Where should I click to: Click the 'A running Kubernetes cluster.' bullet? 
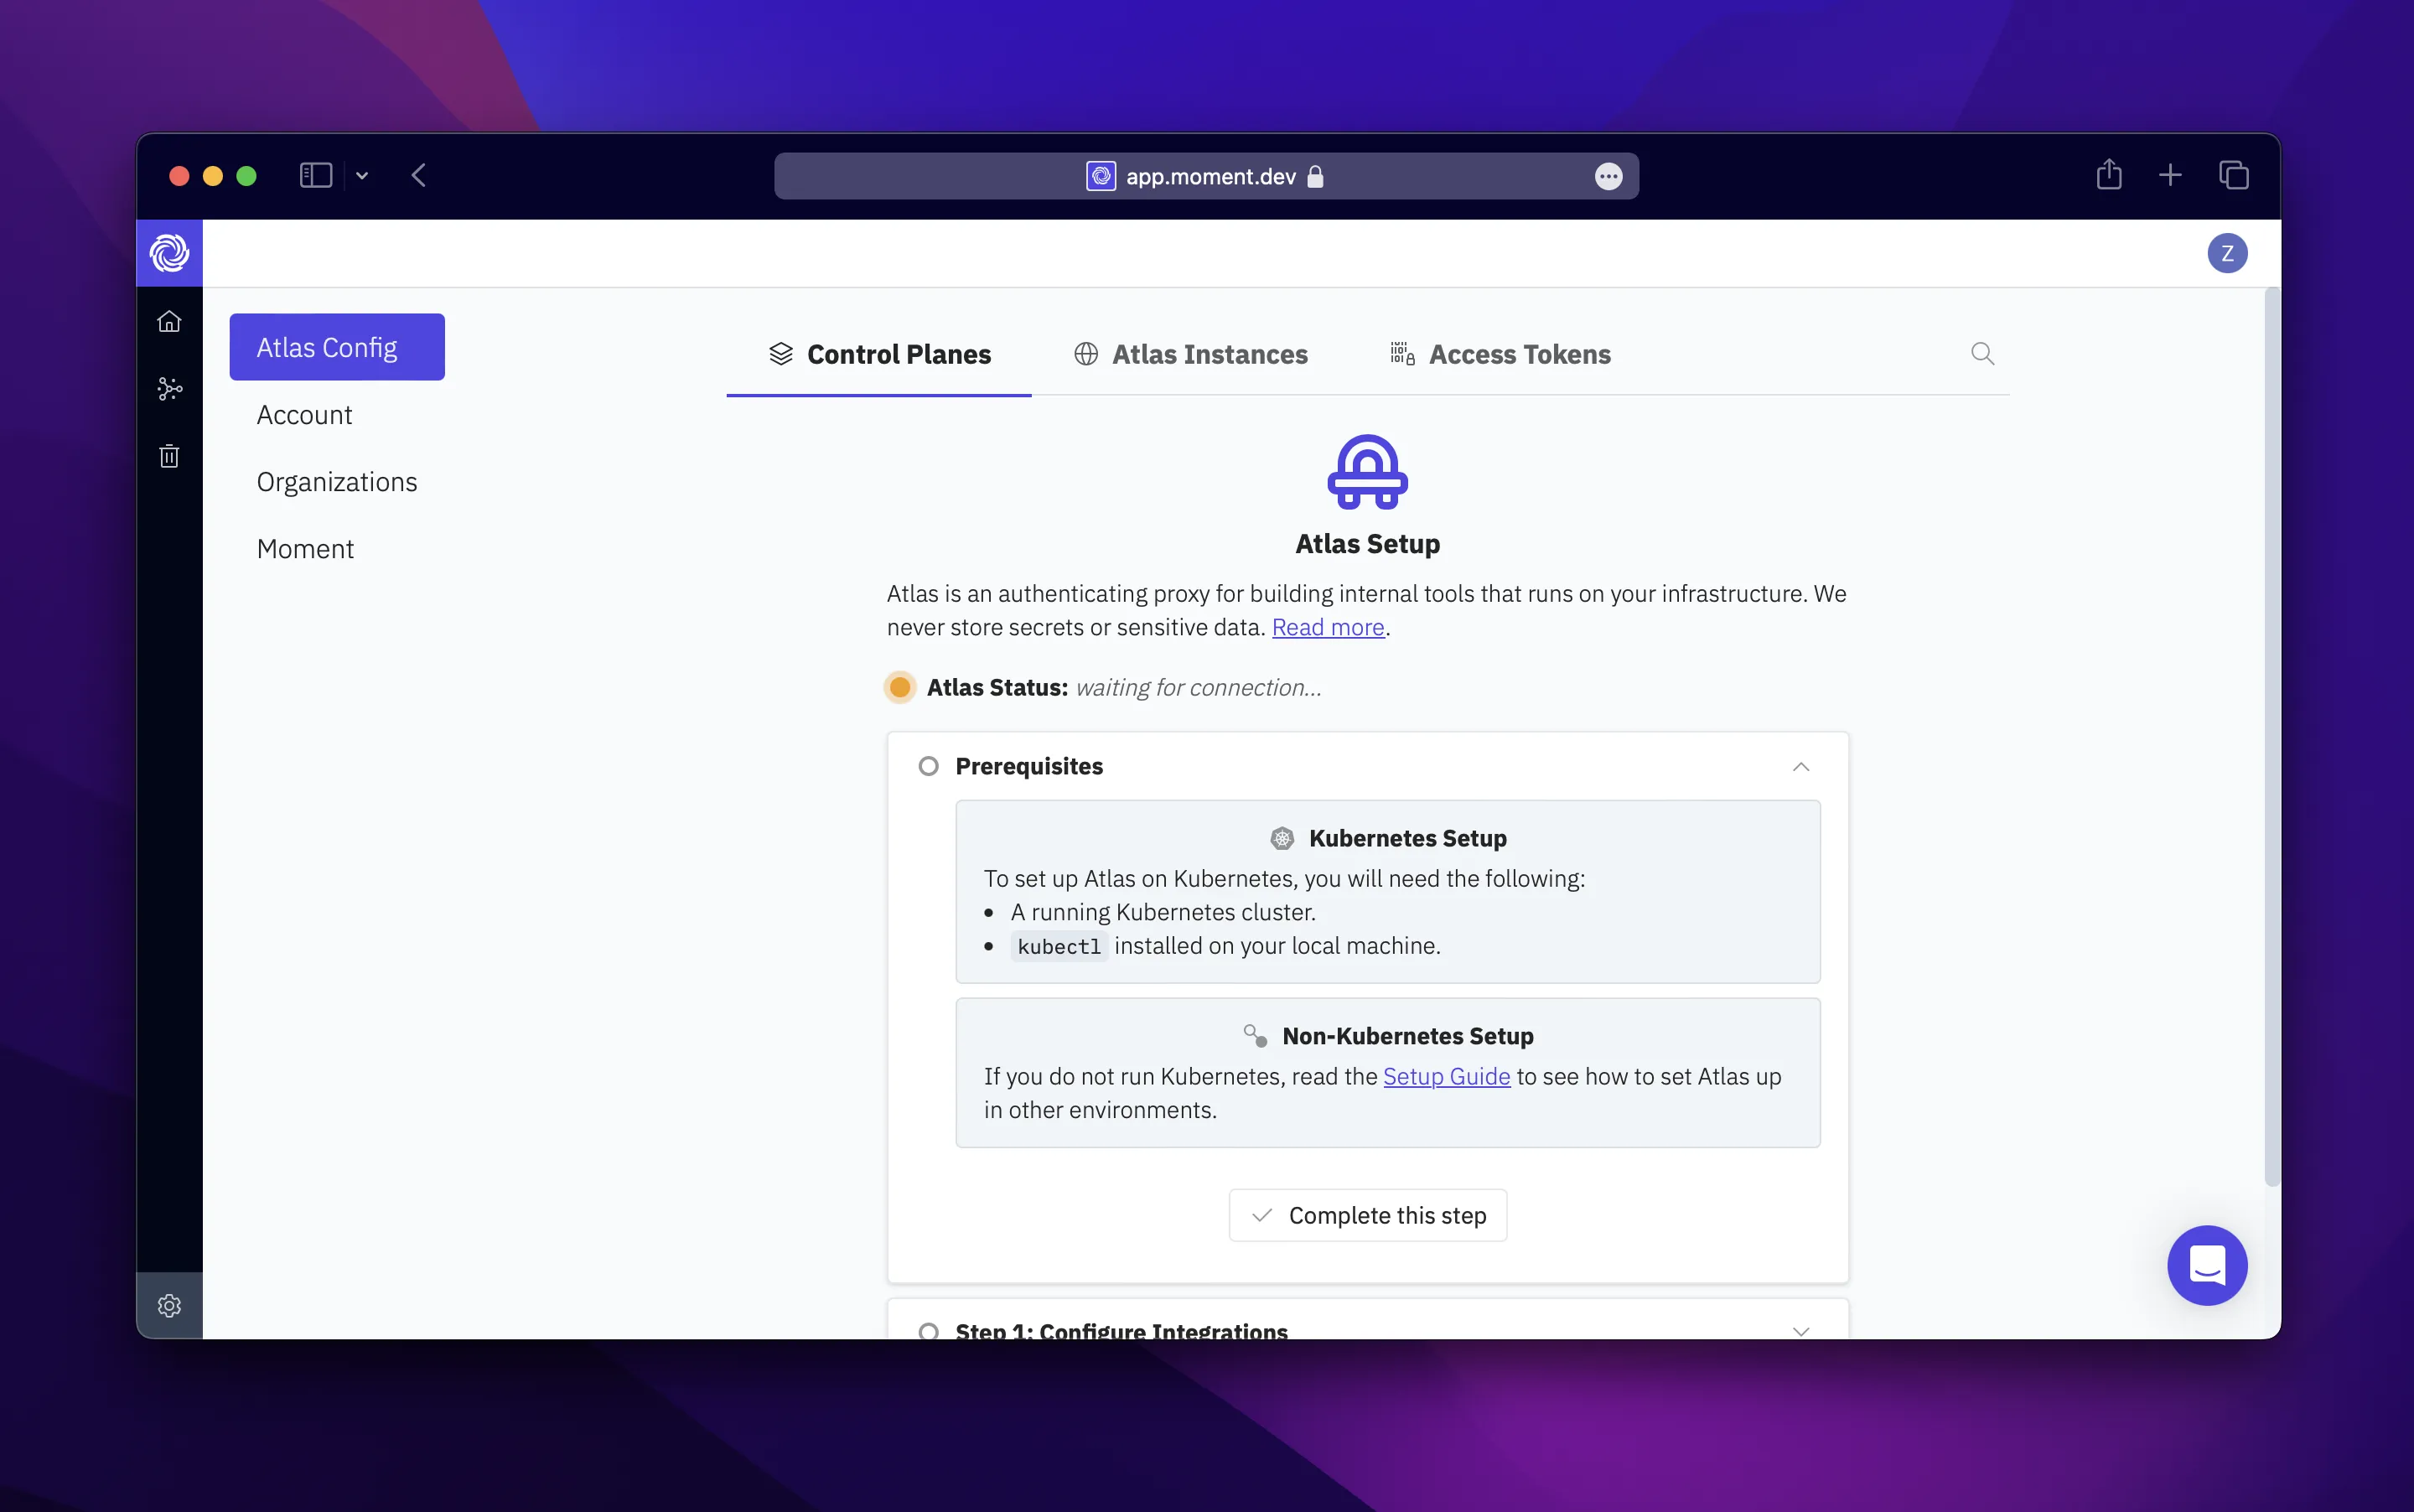coord(1162,912)
